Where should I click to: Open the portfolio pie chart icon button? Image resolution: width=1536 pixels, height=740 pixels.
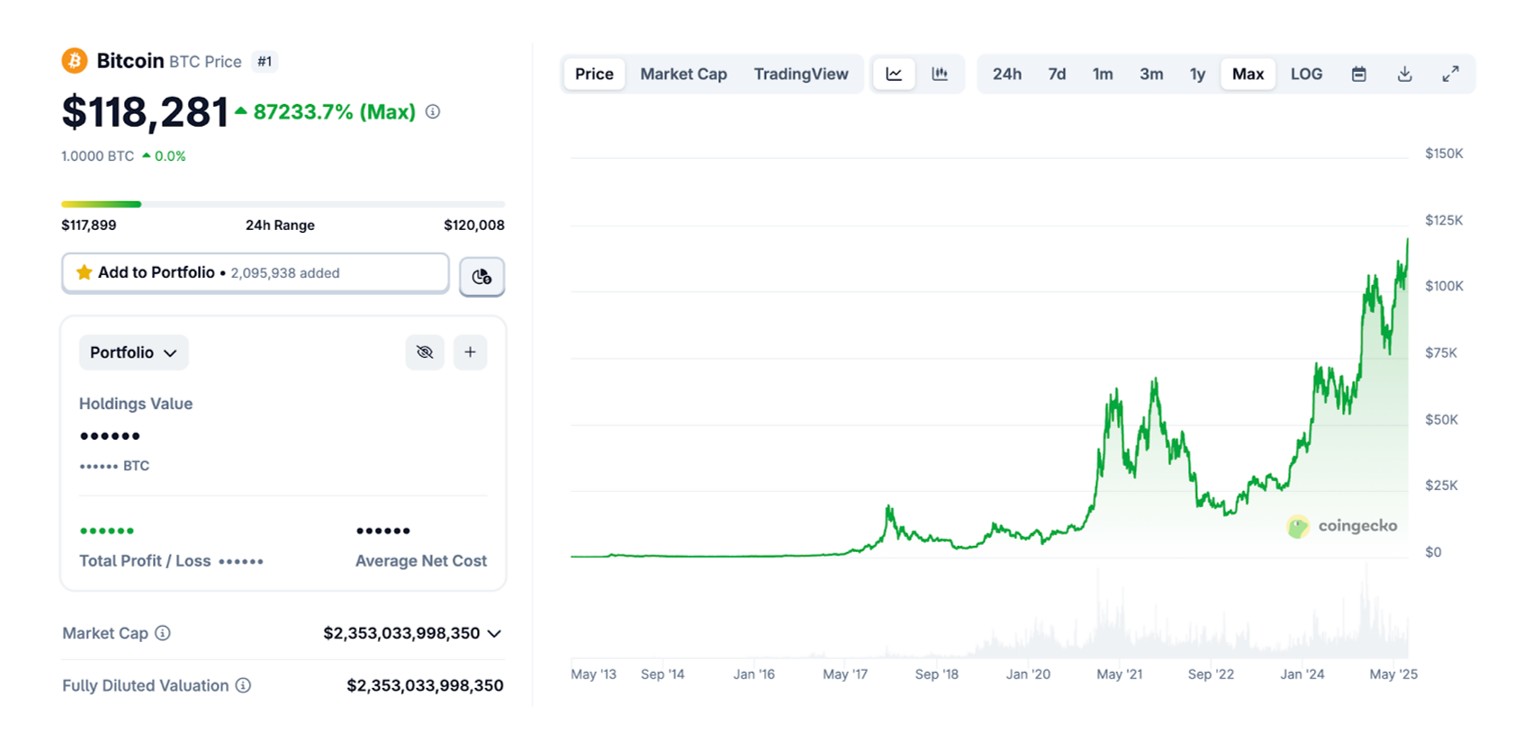(482, 277)
